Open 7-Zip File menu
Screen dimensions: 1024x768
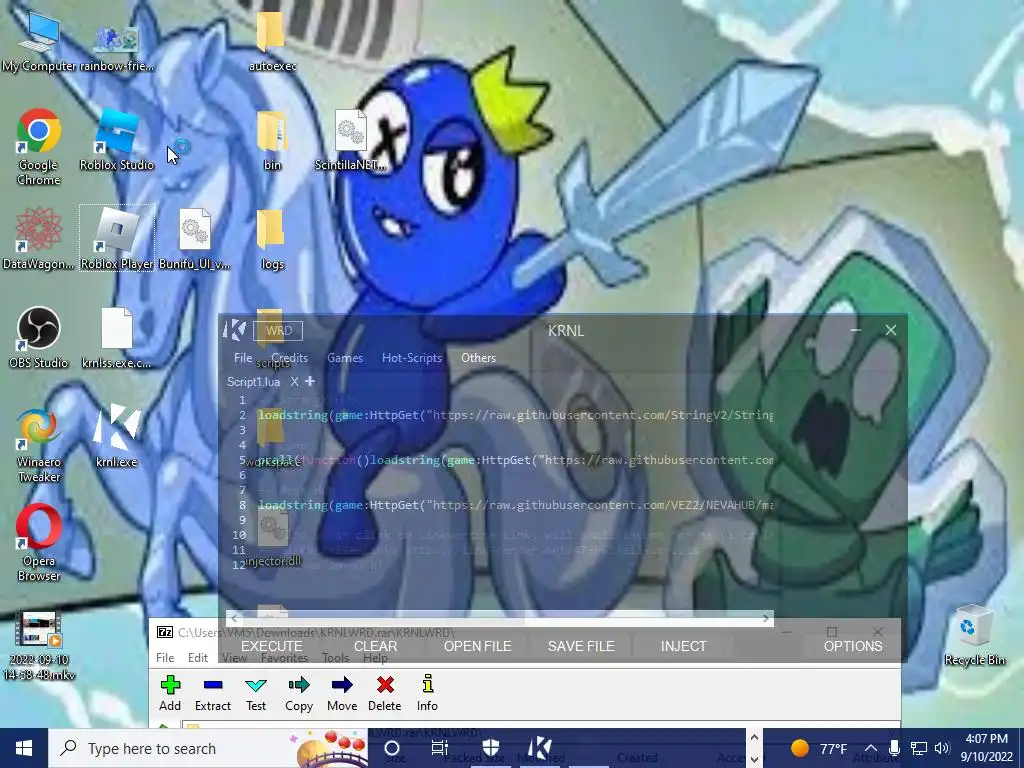(x=165, y=658)
